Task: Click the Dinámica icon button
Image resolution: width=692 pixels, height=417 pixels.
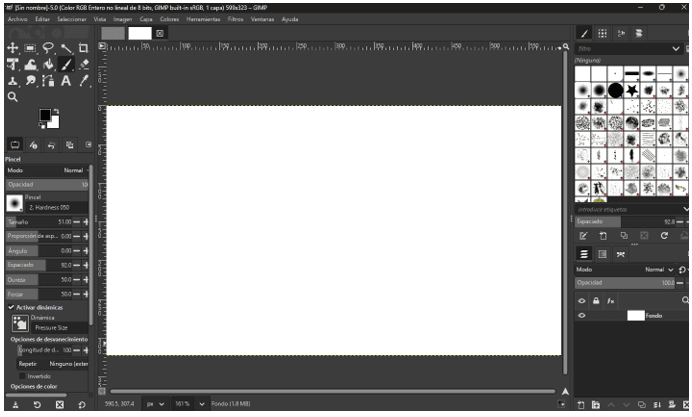Action: pyautogui.click(x=20, y=324)
